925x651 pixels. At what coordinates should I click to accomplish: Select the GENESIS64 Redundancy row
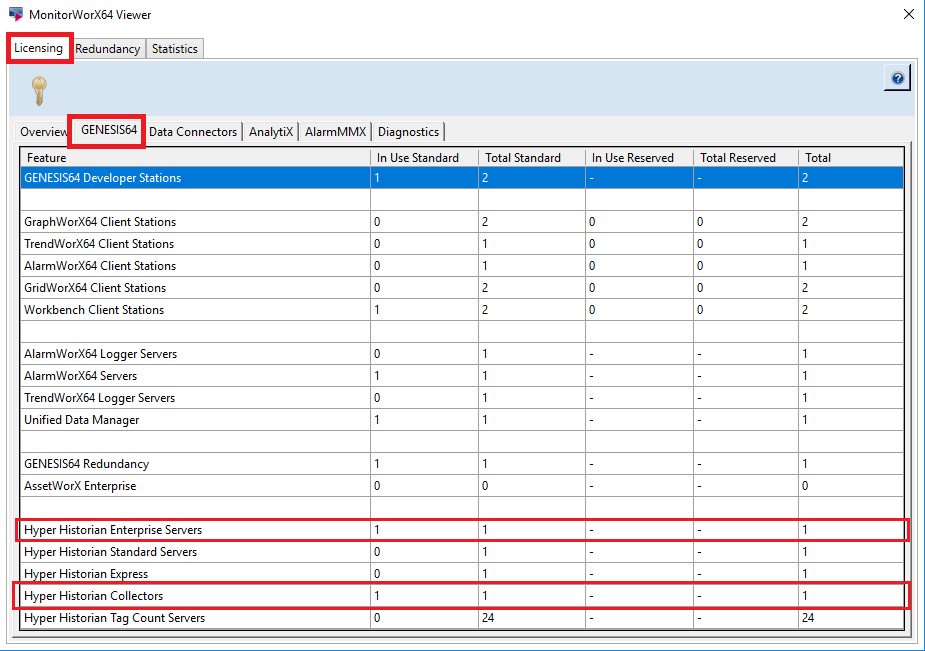pos(462,464)
